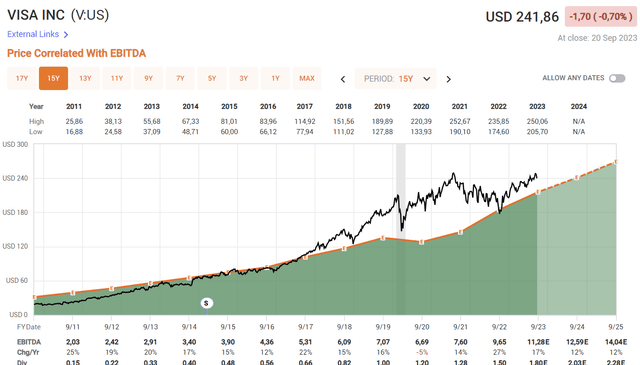Click the EBITDA value 9,65 for 9/22
Viewport: 640px width, 365px height.
point(498,342)
